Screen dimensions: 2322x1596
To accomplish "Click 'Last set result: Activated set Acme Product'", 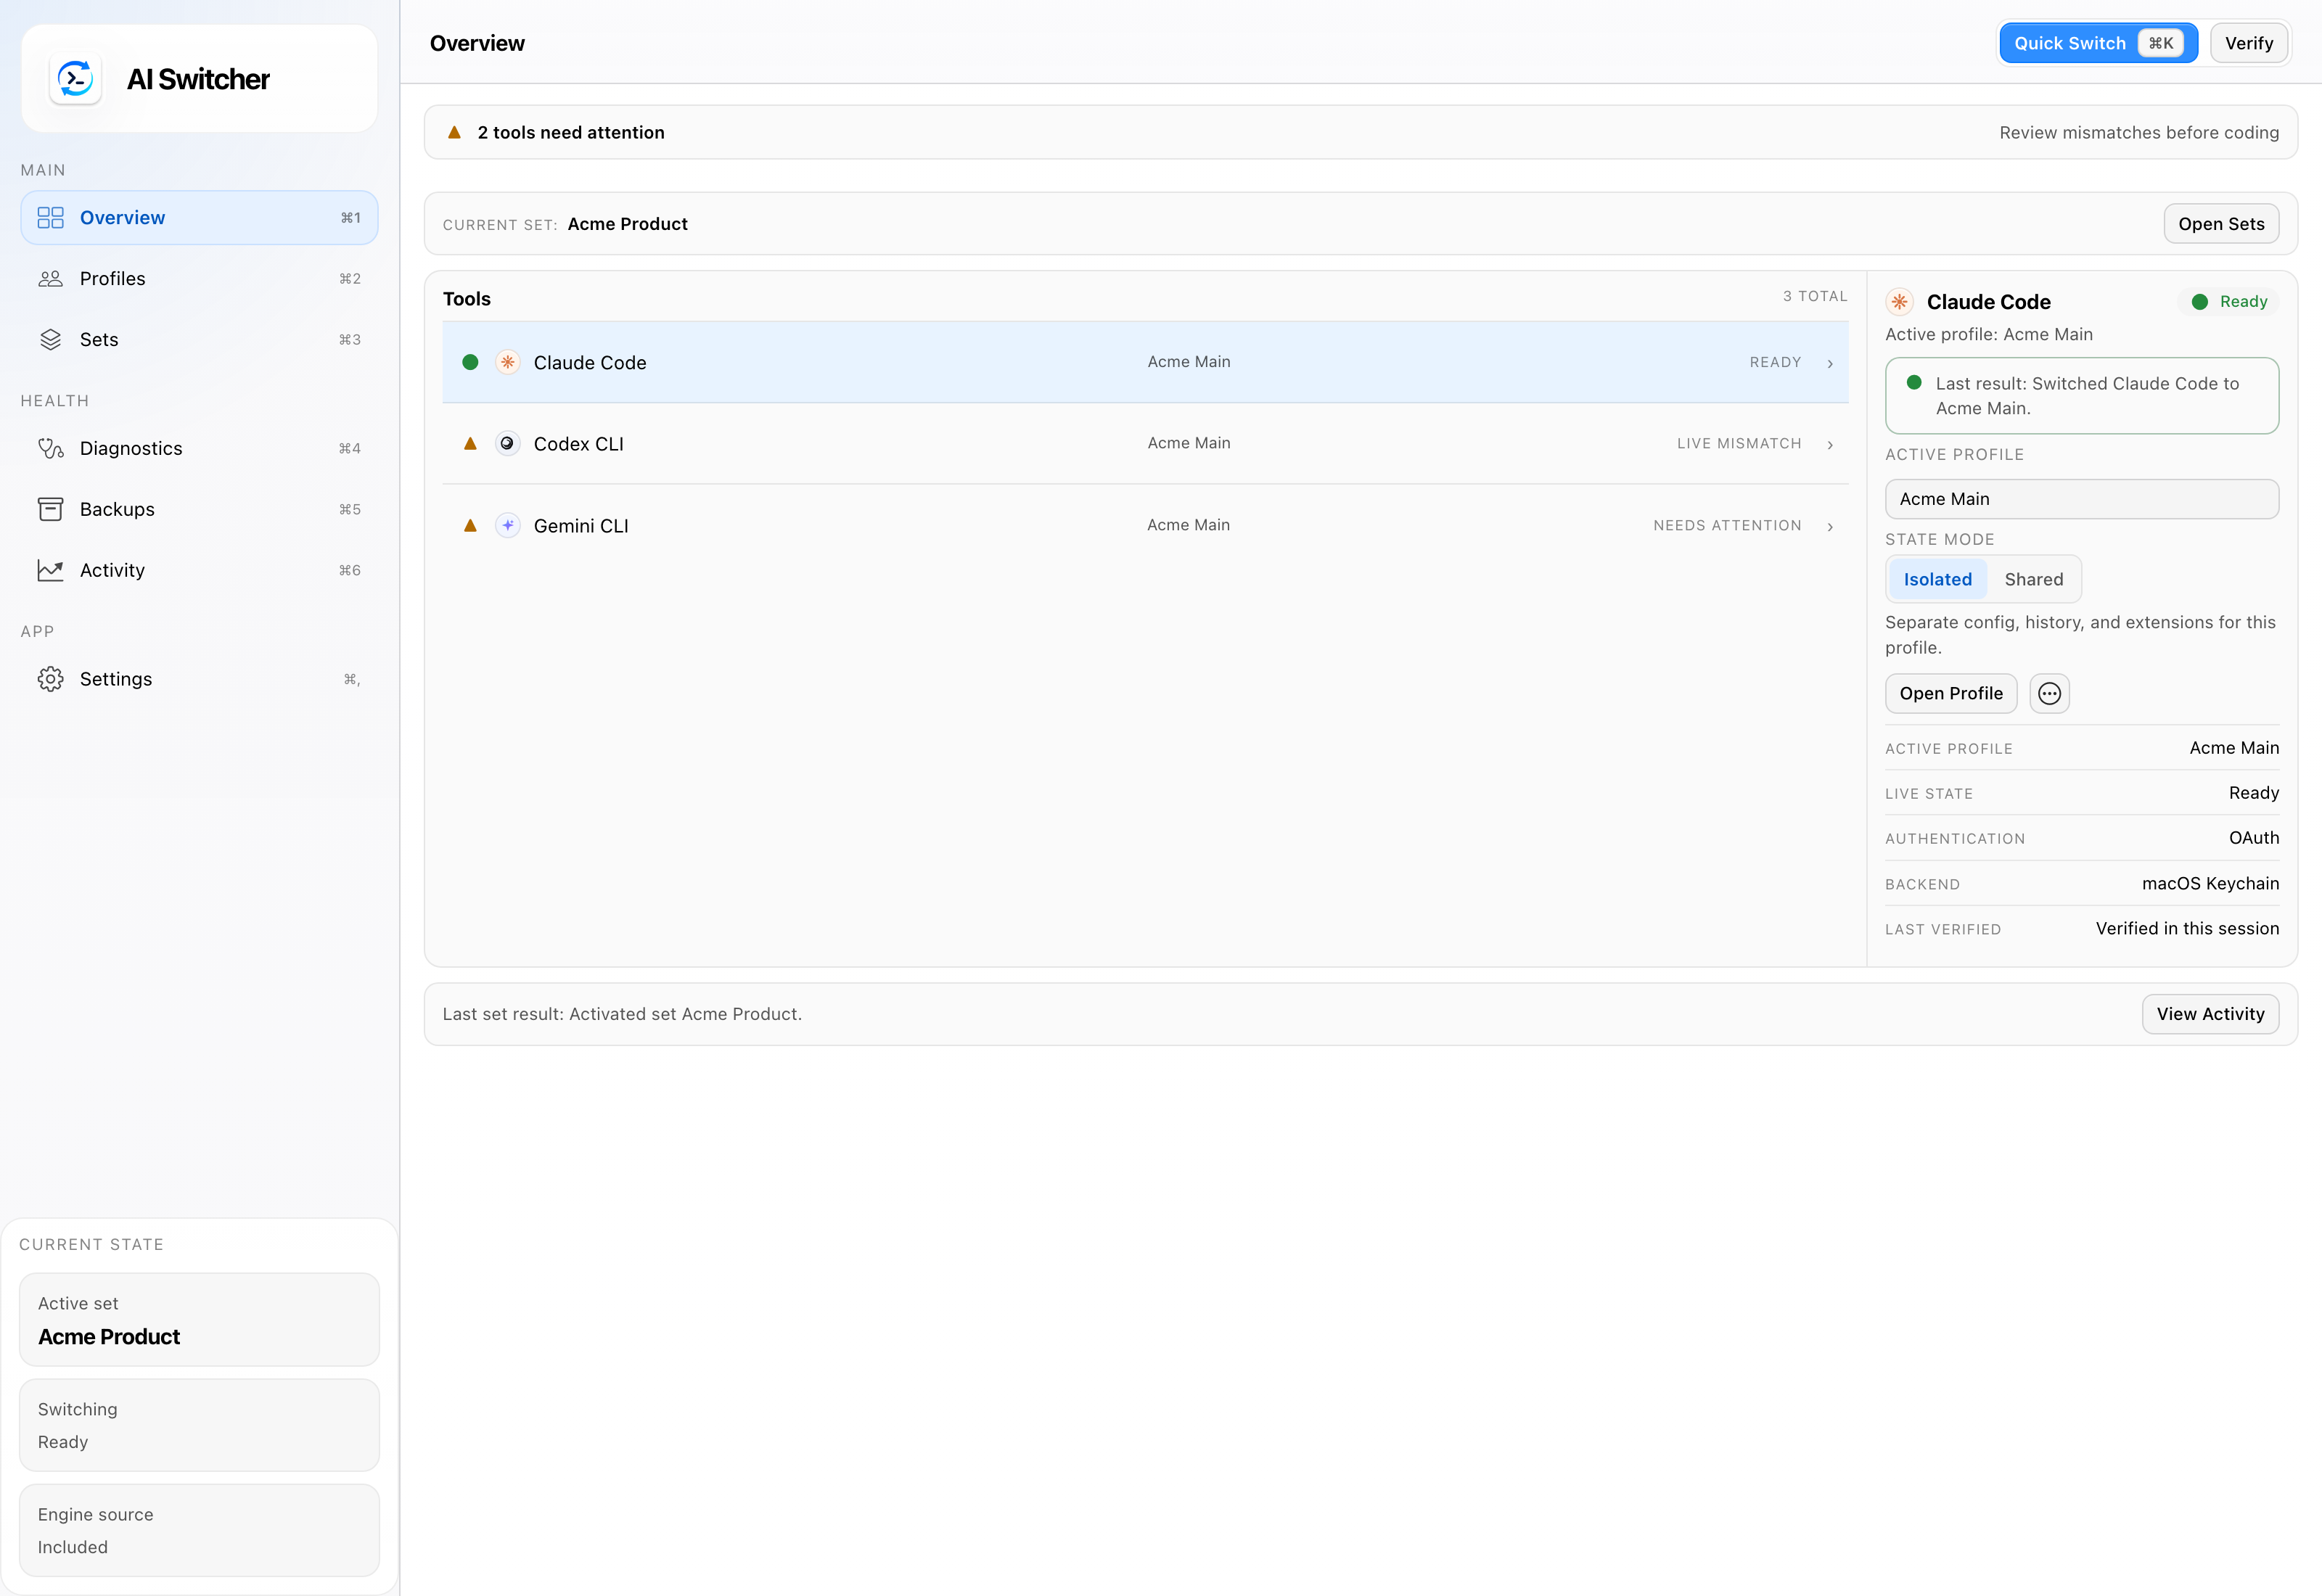I will click(622, 1014).
